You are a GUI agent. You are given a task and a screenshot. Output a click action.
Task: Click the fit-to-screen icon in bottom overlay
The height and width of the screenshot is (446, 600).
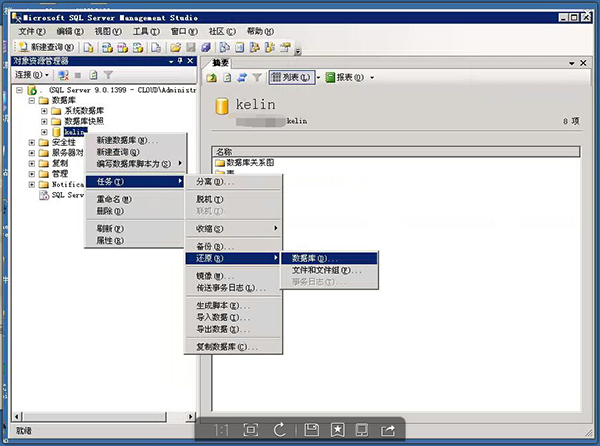pyautogui.click(x=251, y=430)
